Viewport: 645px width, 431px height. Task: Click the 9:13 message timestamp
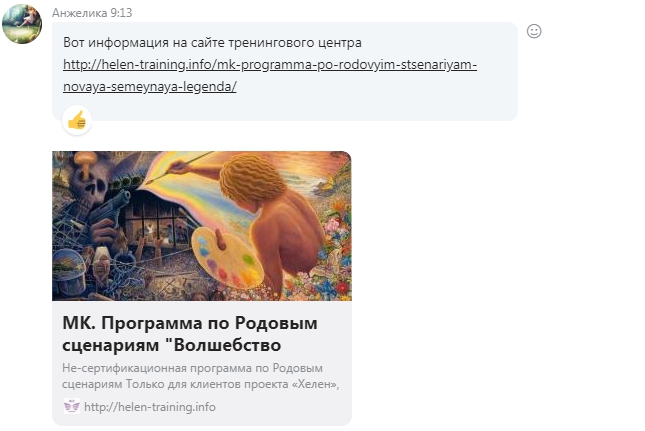pyautogui.click(x=121, y=13)
